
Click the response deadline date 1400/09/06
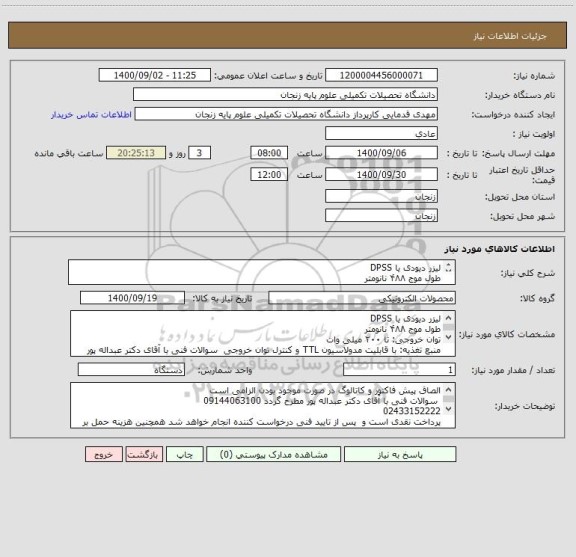pos(381,153)
